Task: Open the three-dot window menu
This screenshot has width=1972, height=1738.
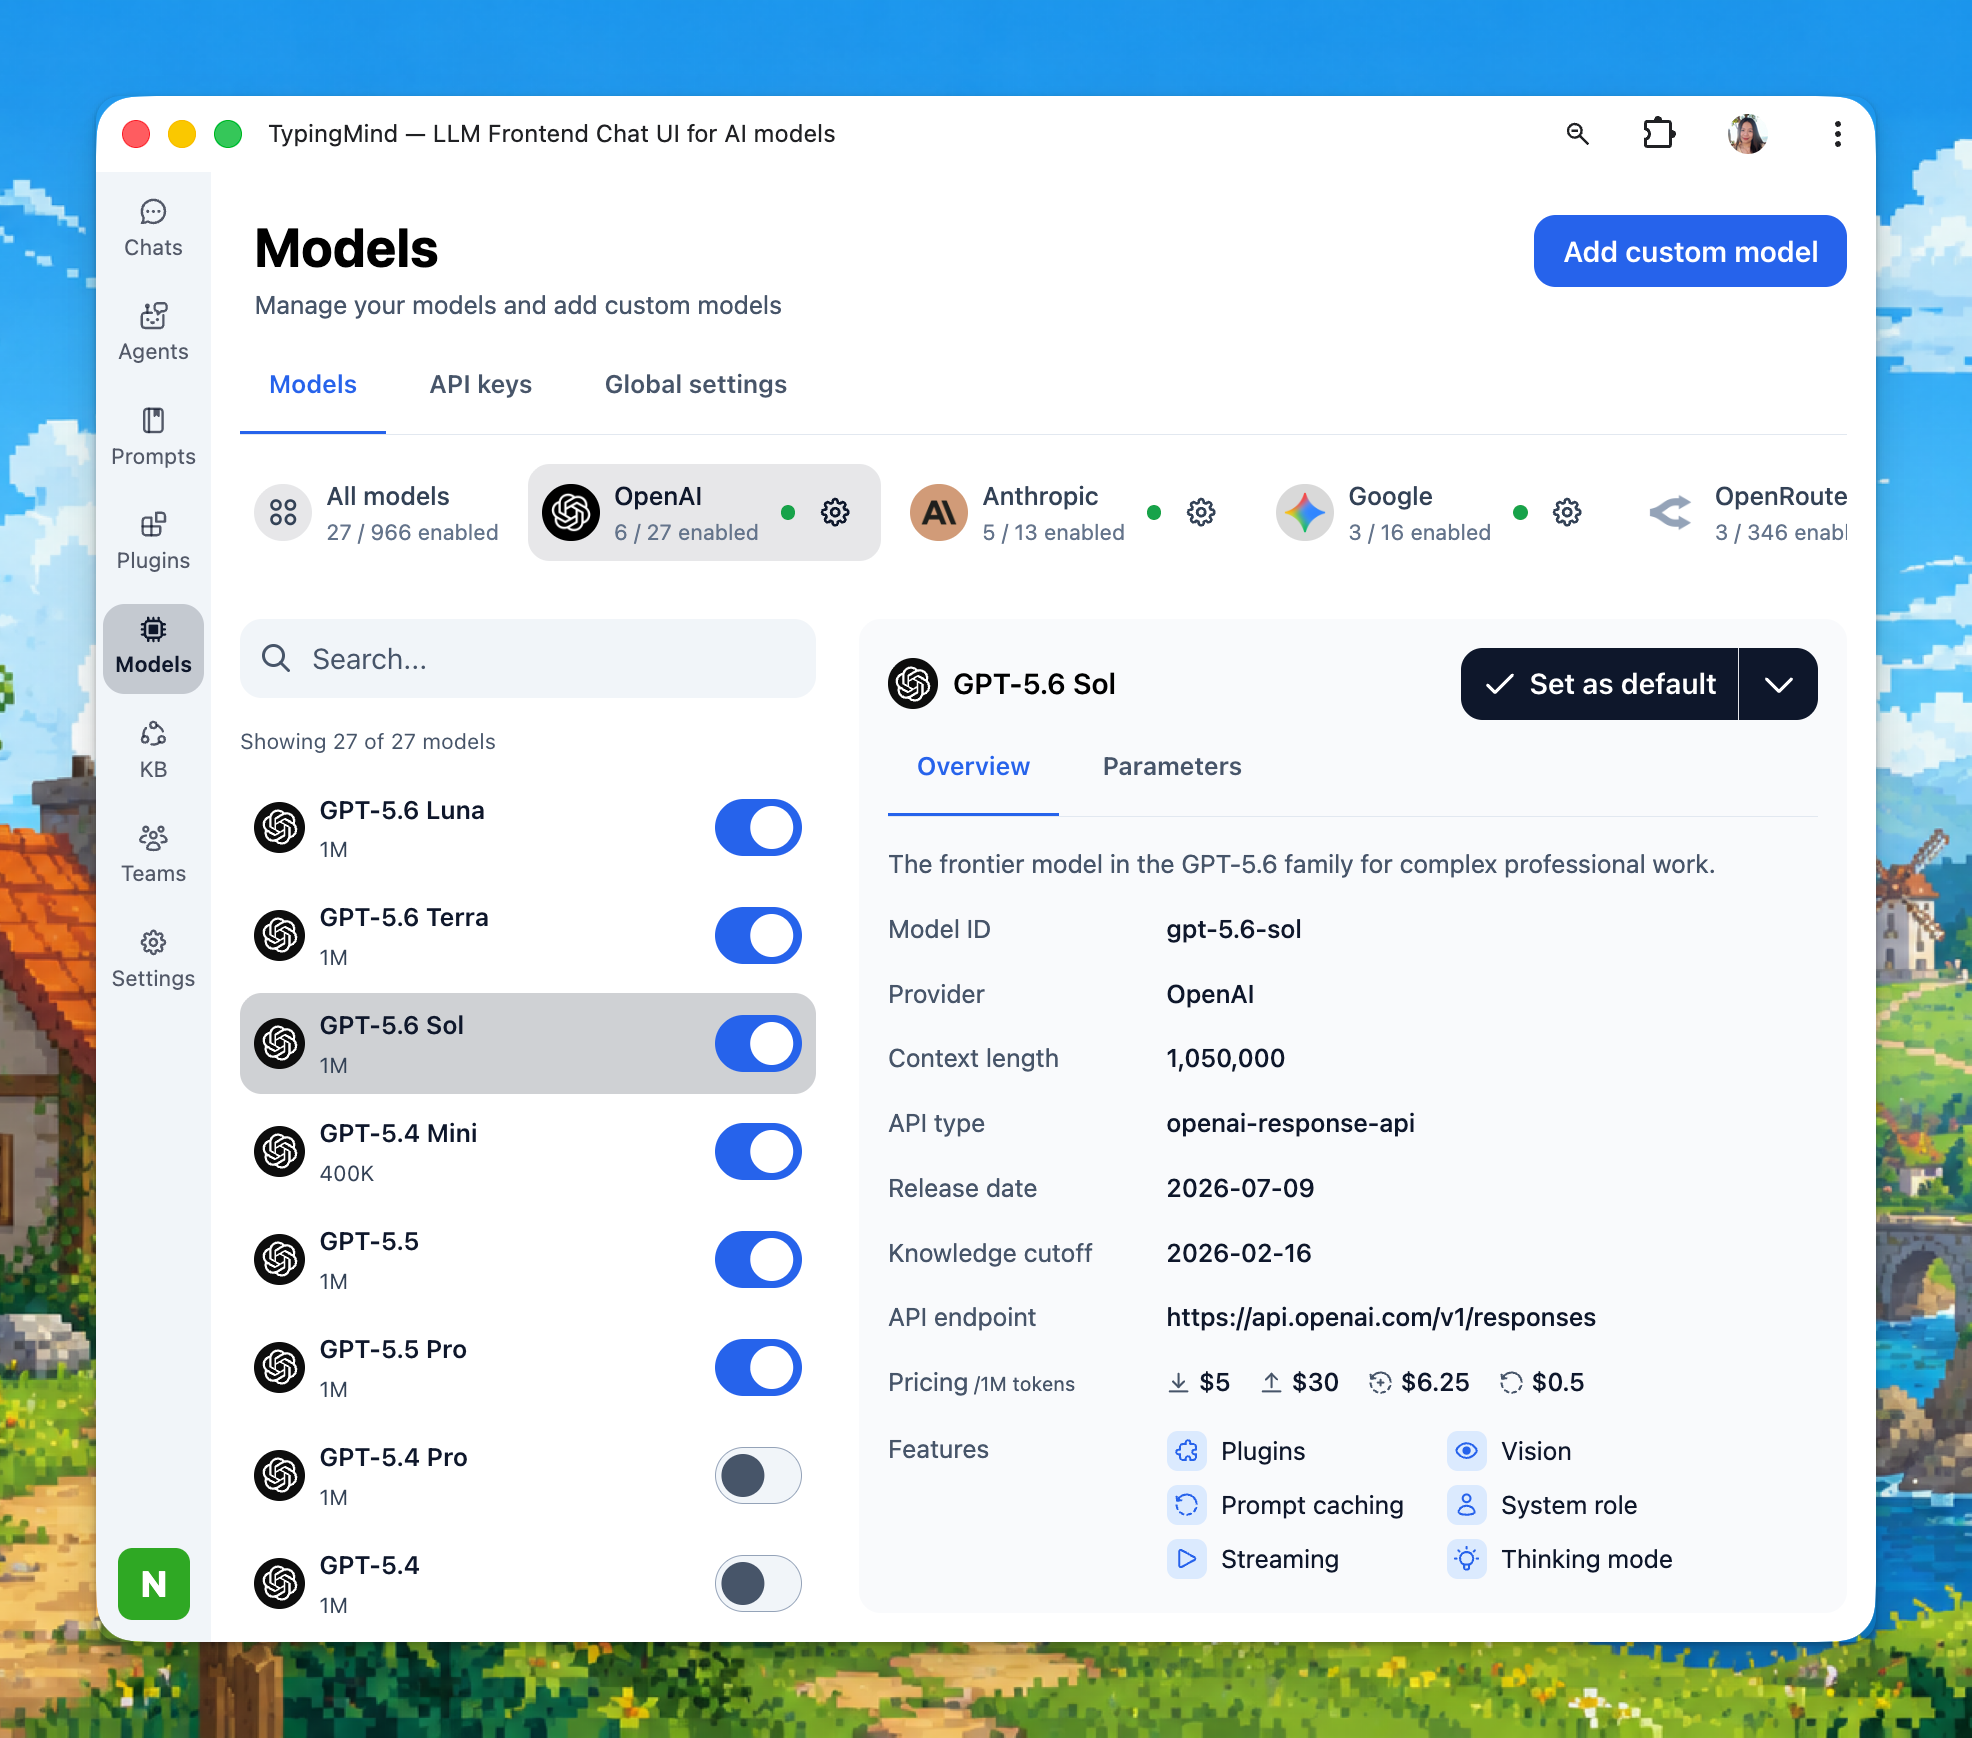Action: (x=1837, y=134)
